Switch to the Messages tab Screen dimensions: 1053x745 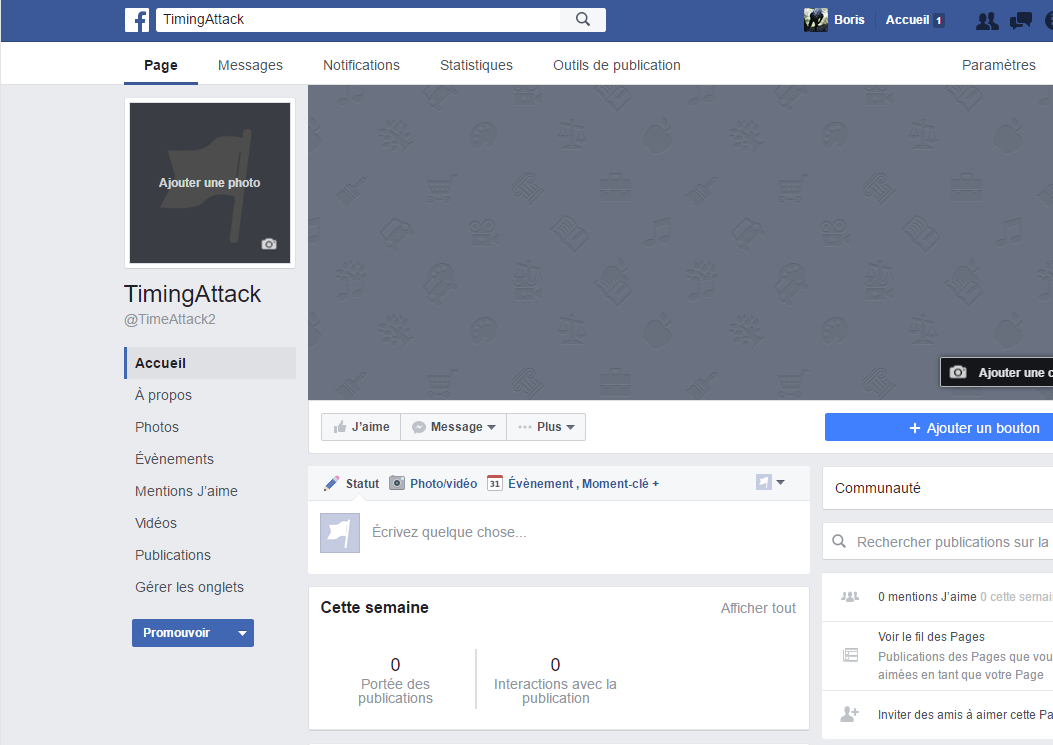pos(250,65)
